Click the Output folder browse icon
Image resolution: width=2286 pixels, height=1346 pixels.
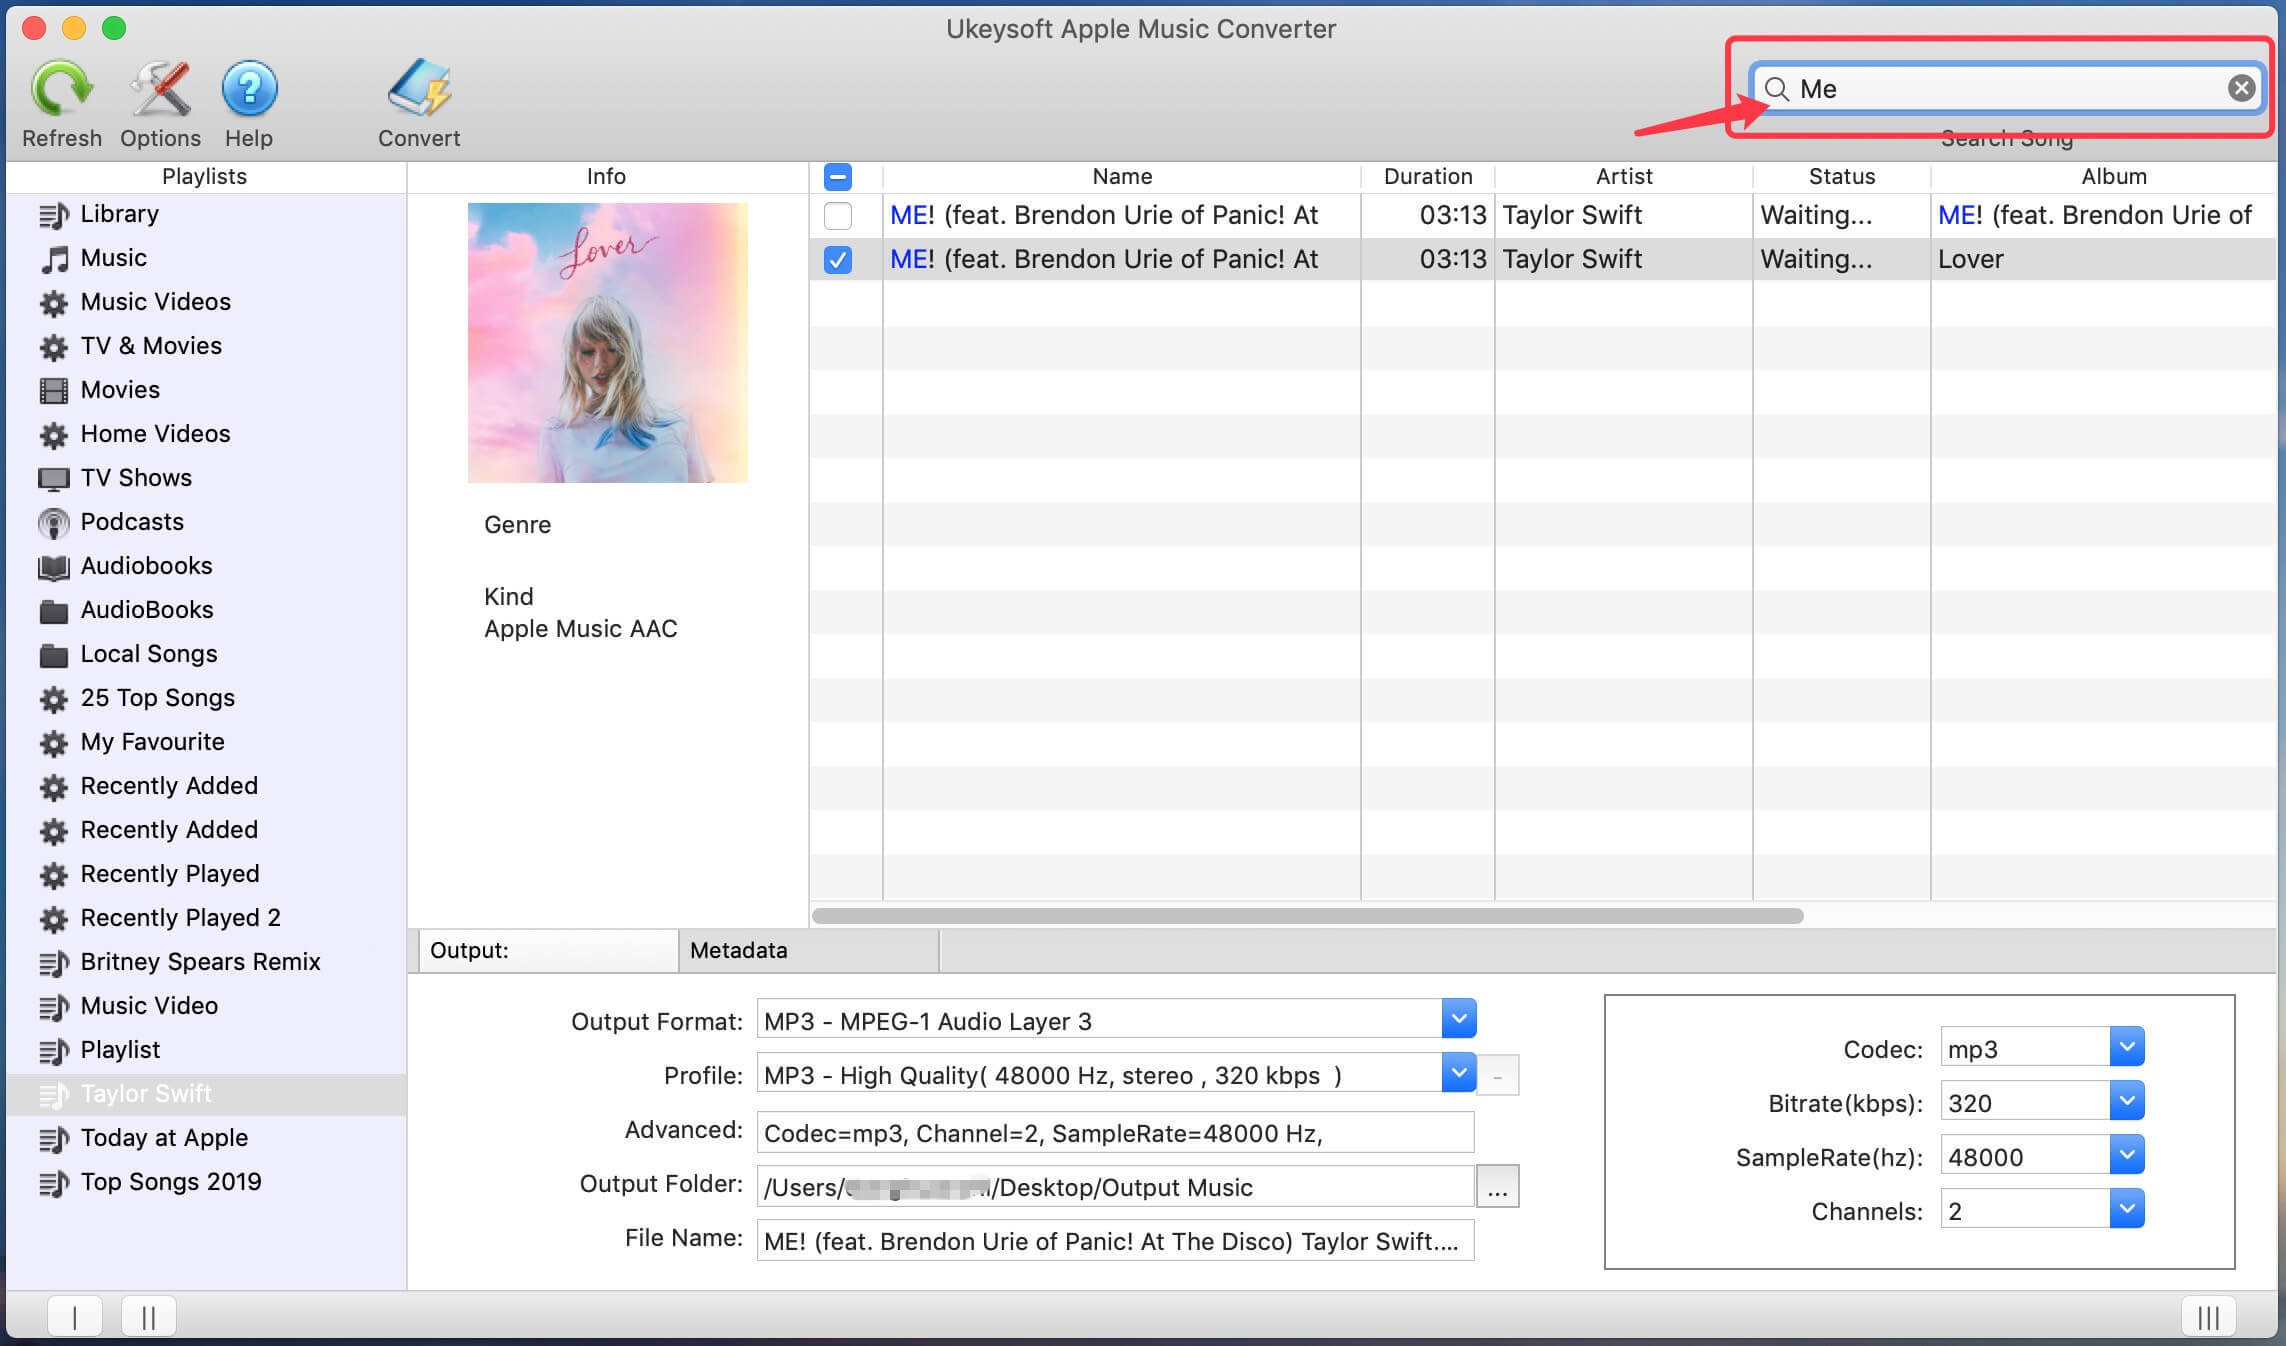click(1493, 1187)
